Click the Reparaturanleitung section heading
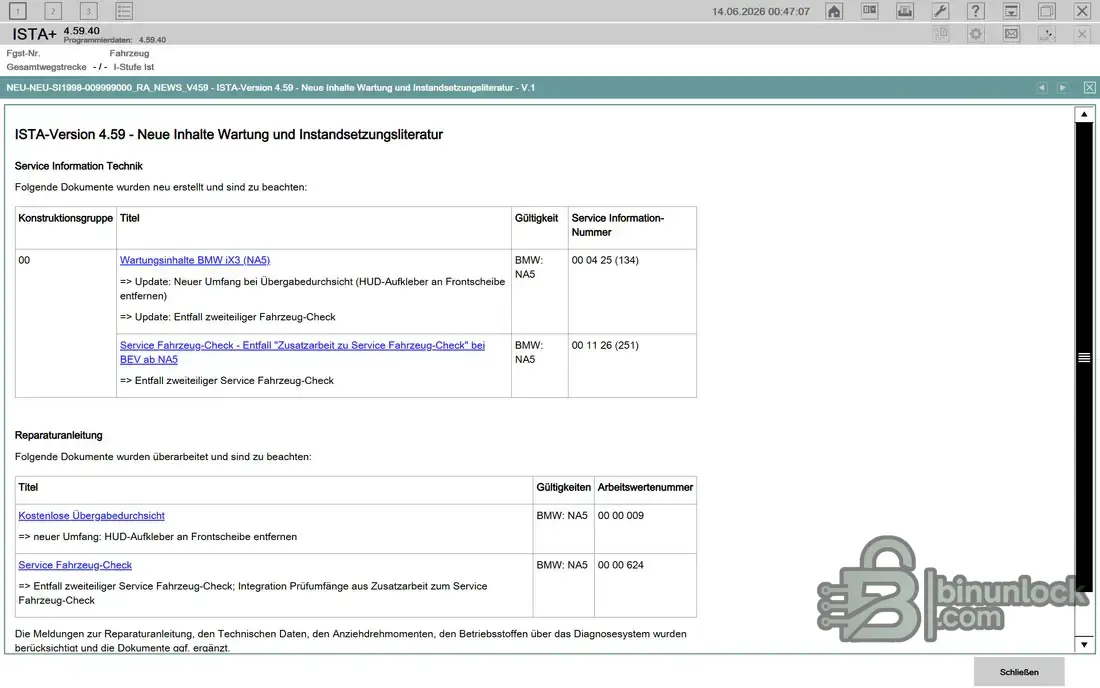The image size is (1100, 688). point(58,436)
